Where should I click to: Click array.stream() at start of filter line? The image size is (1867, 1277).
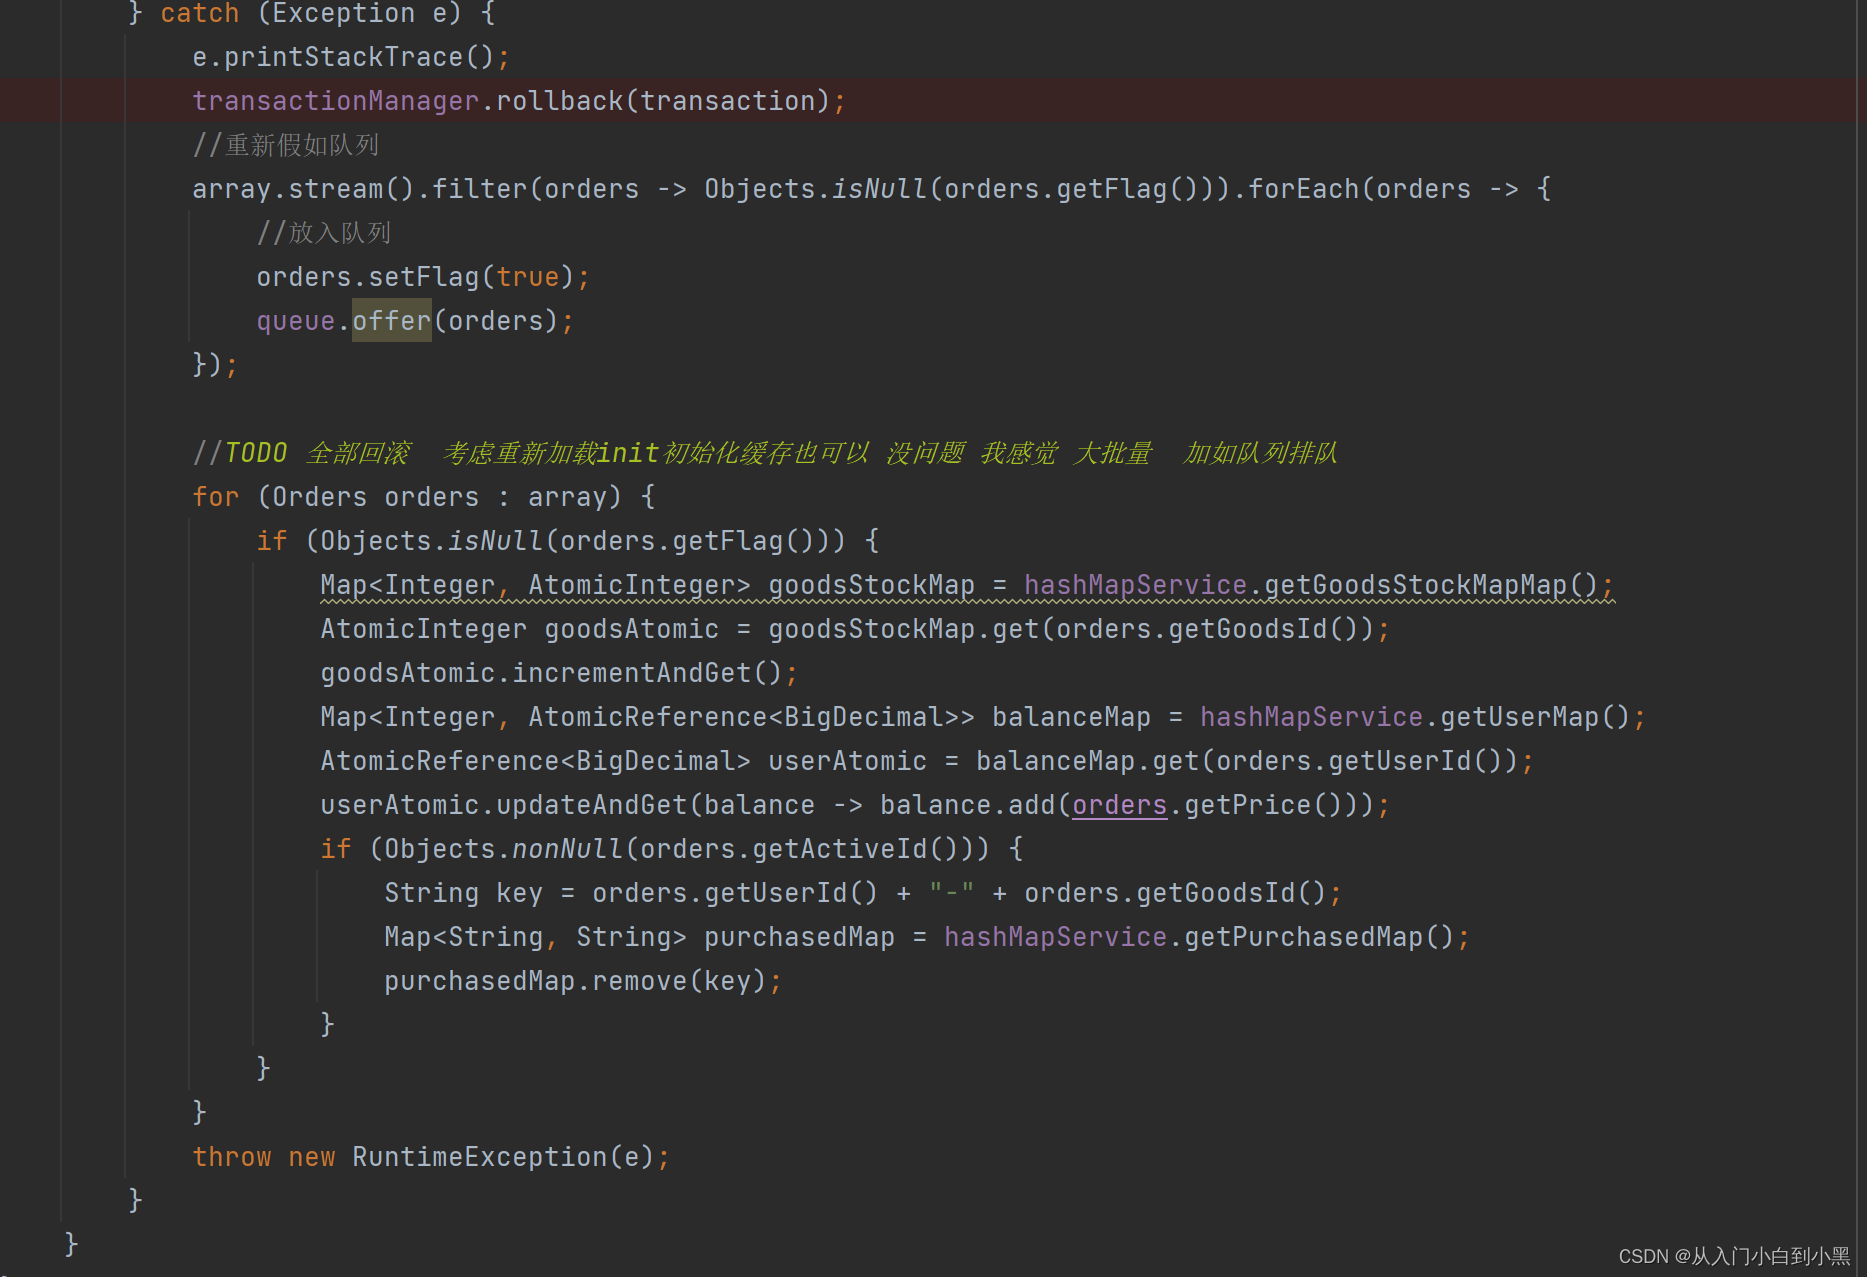pyautogui.click(x=303, y=189)
